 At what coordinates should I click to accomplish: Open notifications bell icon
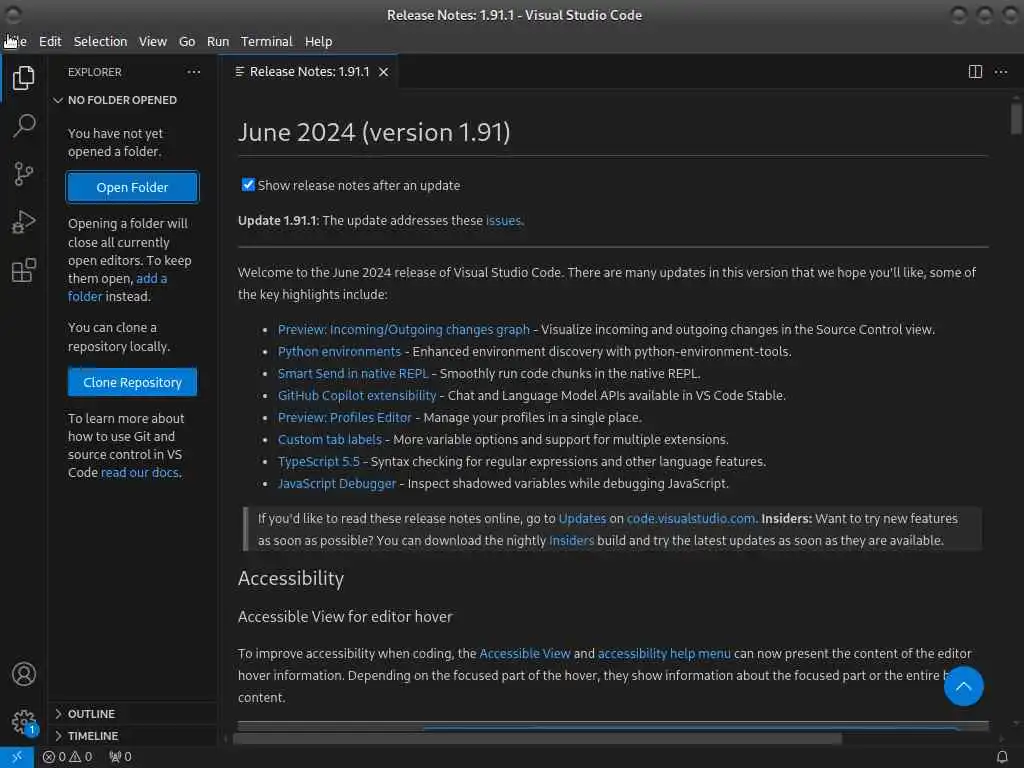1002,757
